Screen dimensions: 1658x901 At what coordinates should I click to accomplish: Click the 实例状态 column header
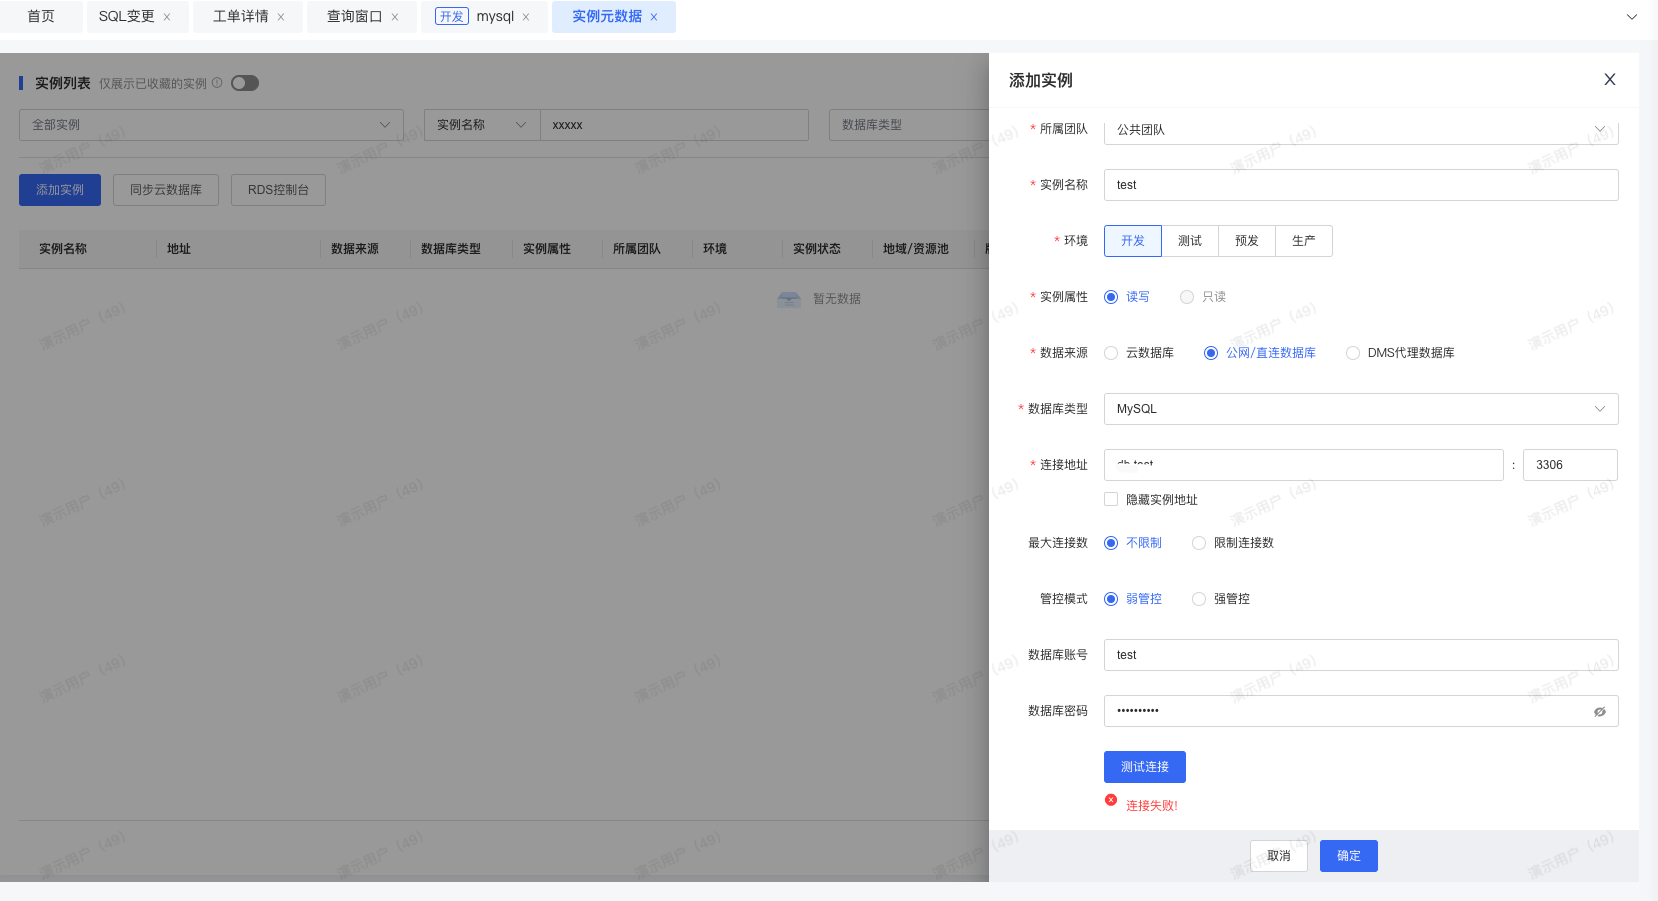pyautogui.click(x=817, y=249)
